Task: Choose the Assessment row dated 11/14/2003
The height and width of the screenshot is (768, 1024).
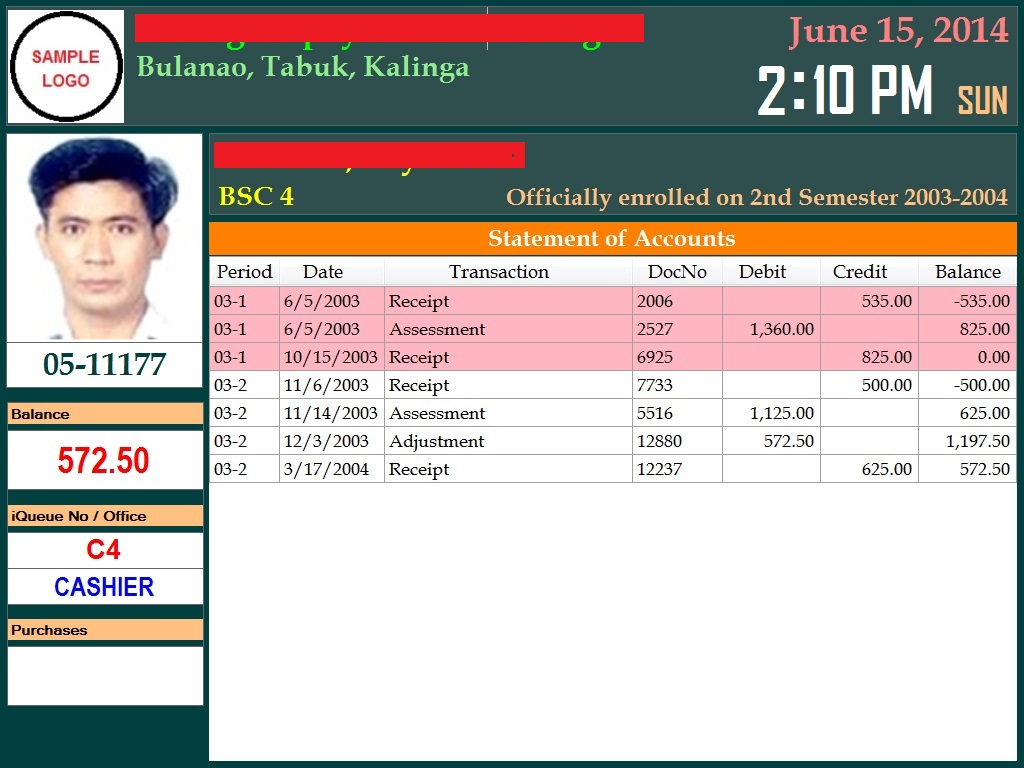Action: point(500,413)
